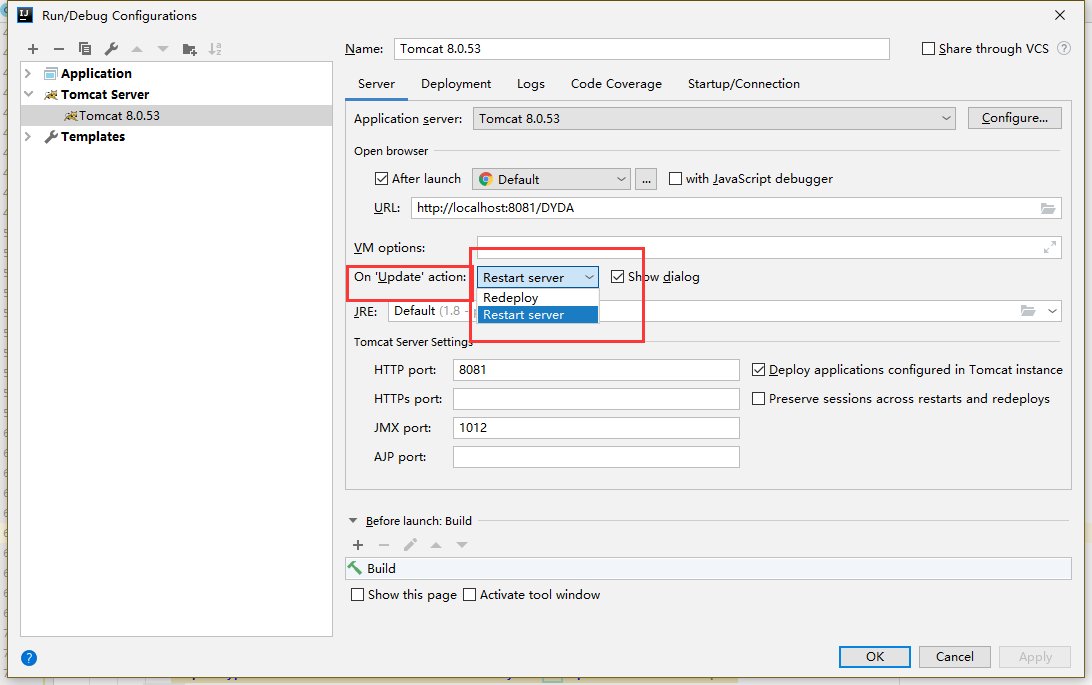Close the Run/Debug Configurations dialog
Image resolution: width=1092 pixels, height=685 pixels.
(1060, 15)
